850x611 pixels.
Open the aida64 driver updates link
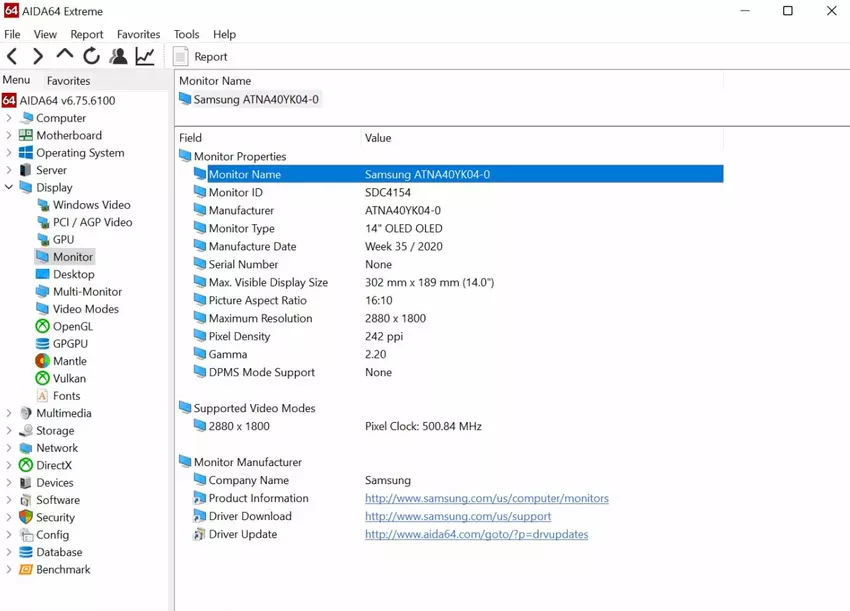click(x=476, y=534)
